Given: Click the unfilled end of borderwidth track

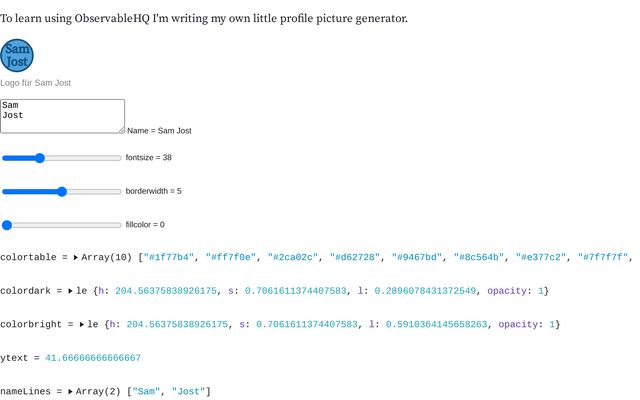Looking at the screenshot, I should (x=116, y=191).
